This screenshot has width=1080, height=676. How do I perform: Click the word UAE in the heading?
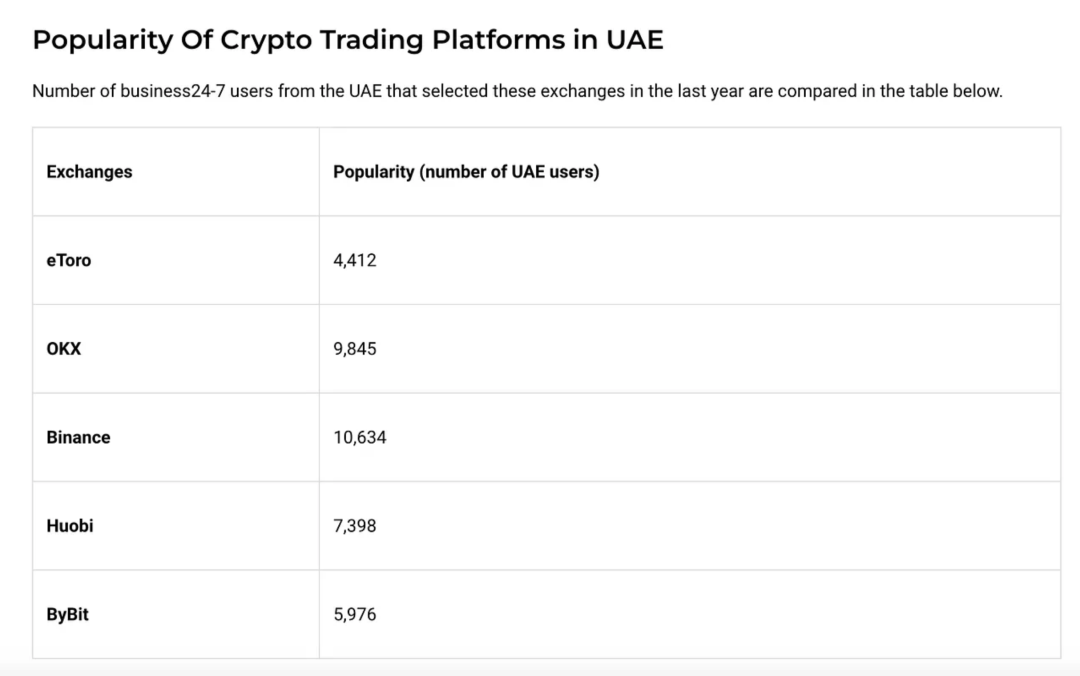[634, 40]
